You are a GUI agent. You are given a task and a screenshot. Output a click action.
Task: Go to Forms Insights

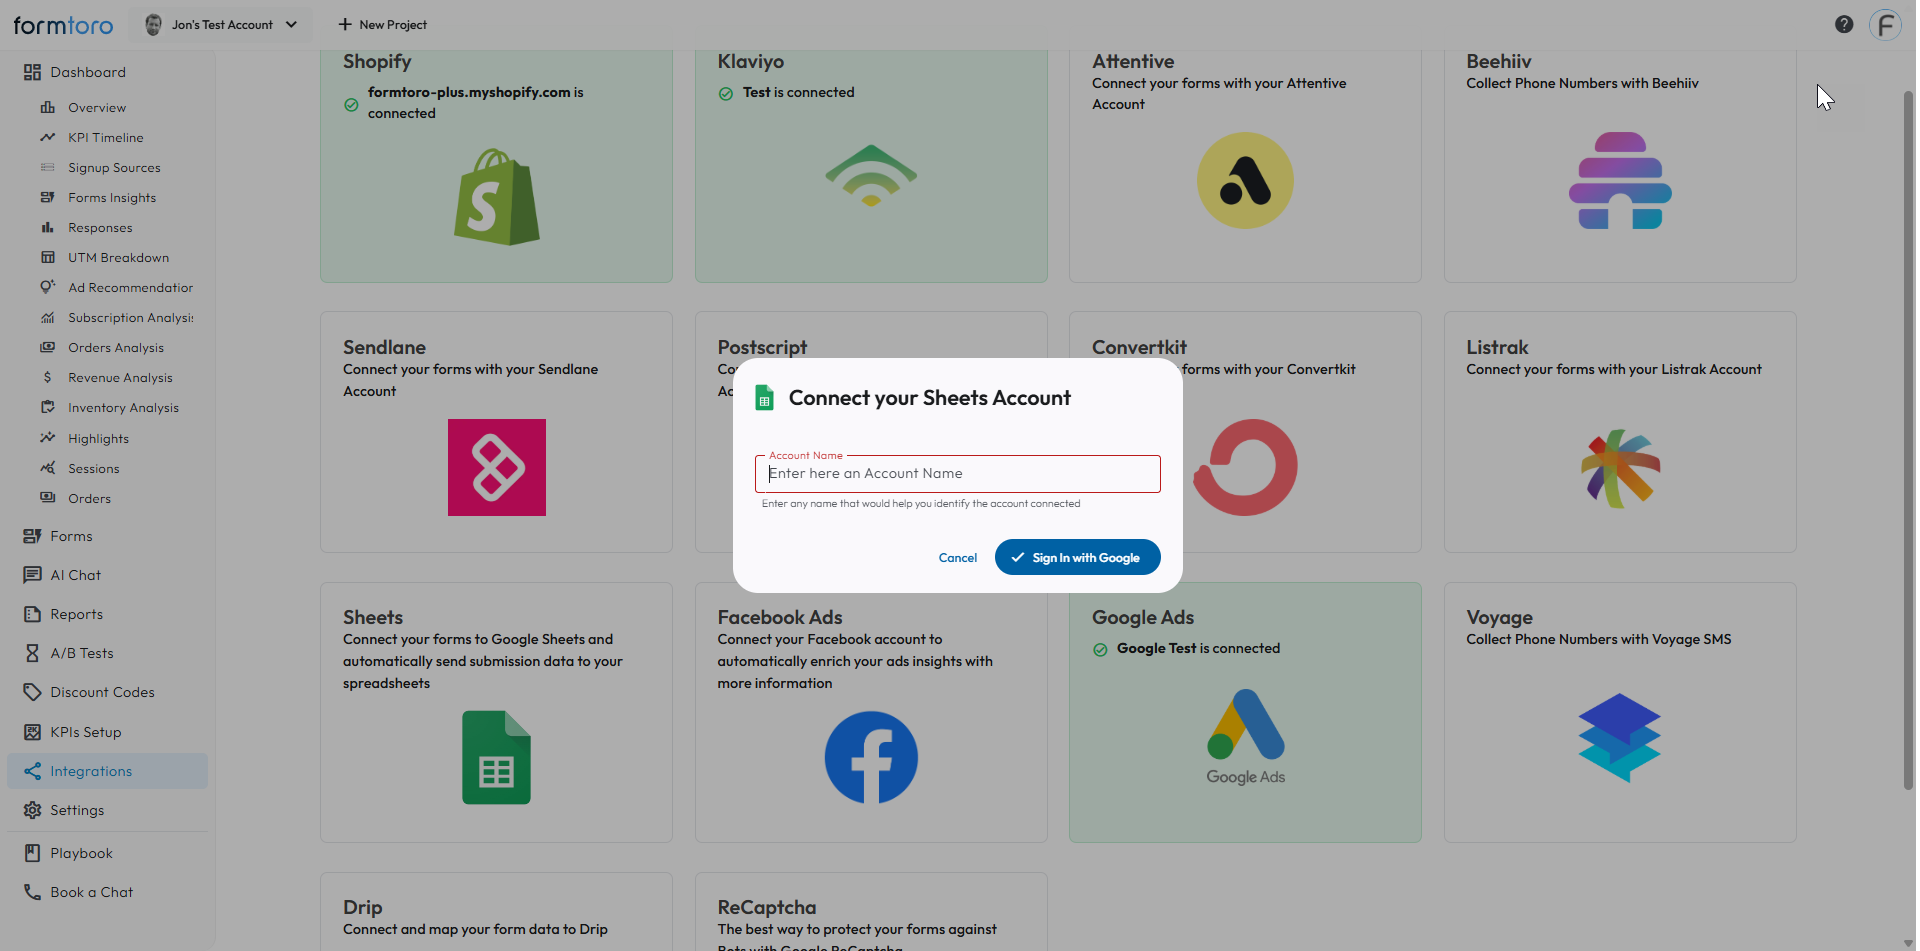[x=112, y=198]
